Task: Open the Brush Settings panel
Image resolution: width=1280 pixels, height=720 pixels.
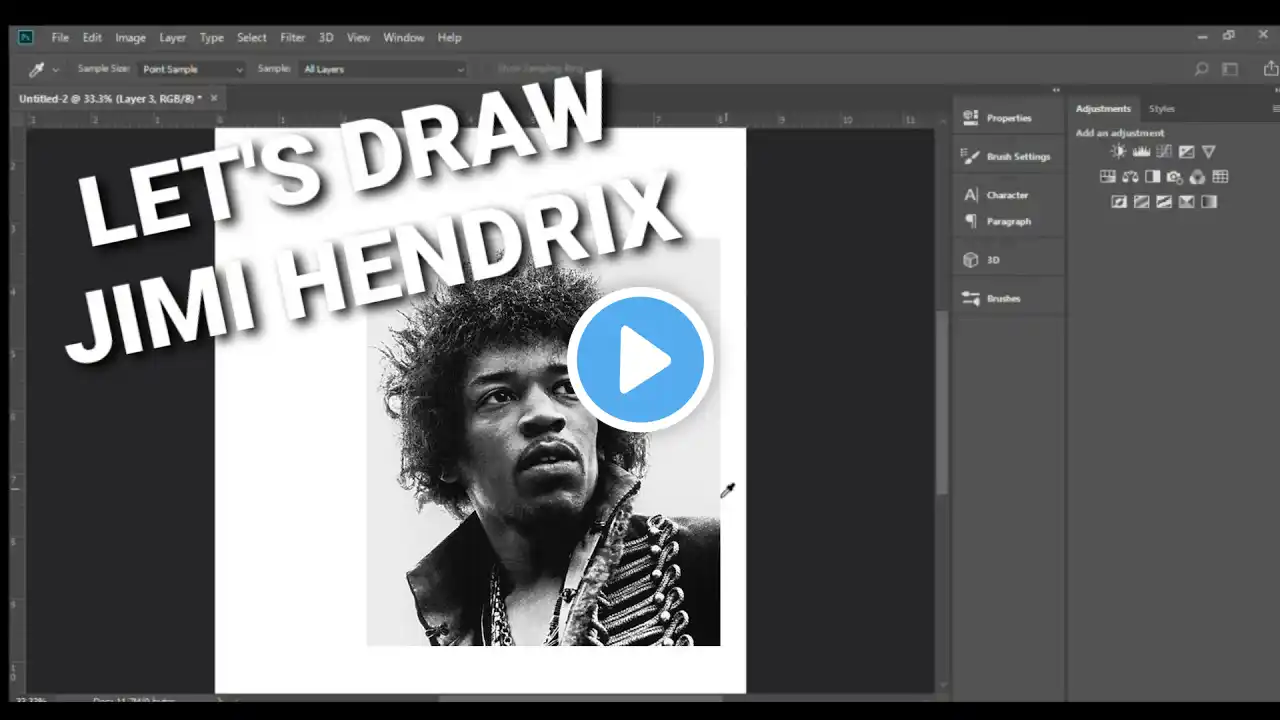Action: (1007, 157)
